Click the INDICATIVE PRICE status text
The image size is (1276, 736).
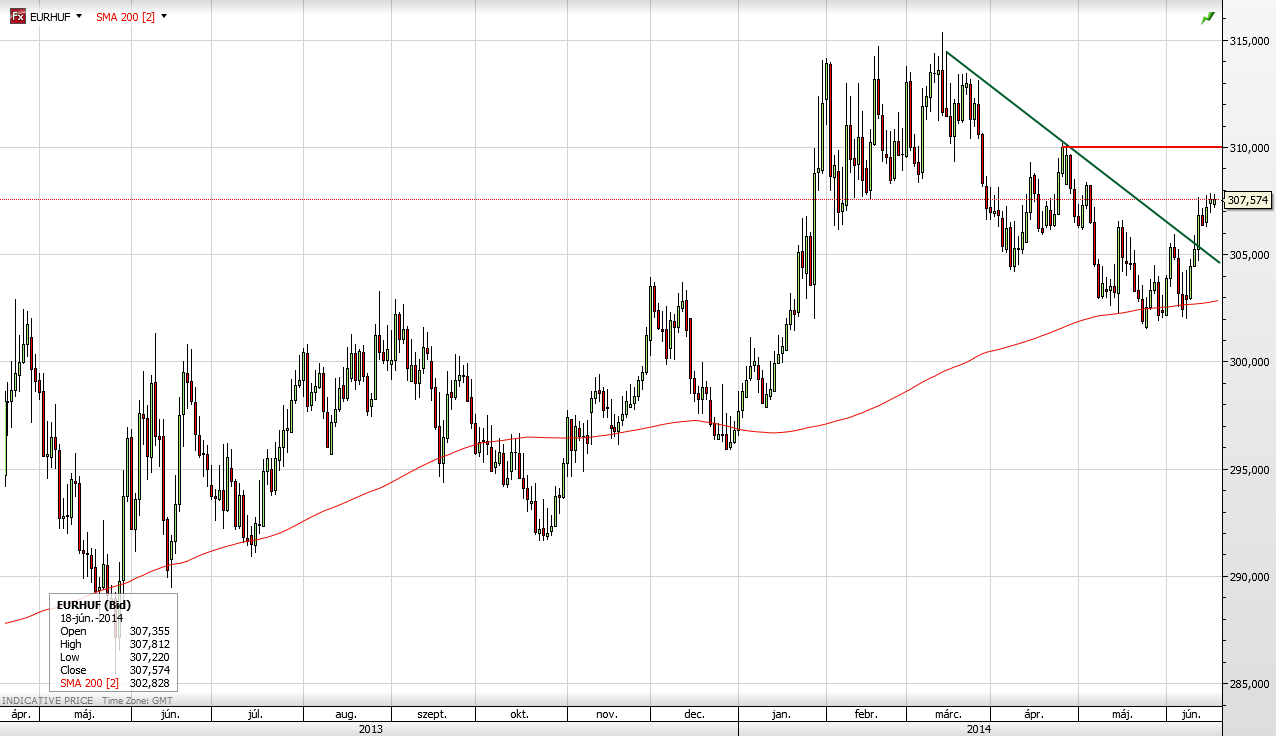pos(48,701)
